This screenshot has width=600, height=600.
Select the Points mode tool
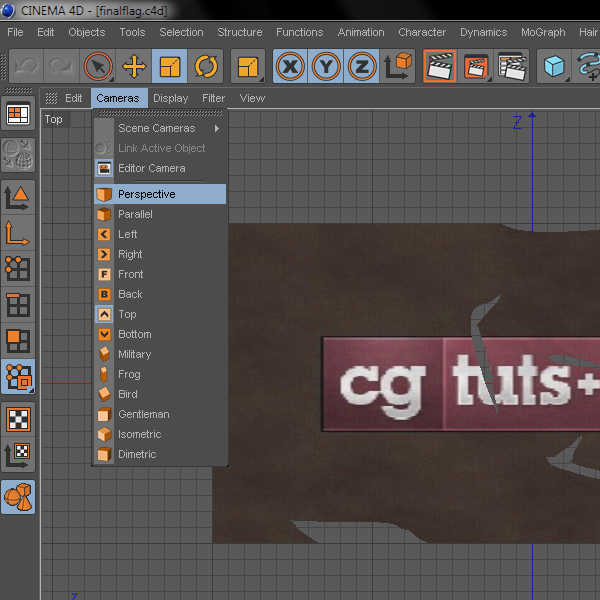[x=18, y=269]
